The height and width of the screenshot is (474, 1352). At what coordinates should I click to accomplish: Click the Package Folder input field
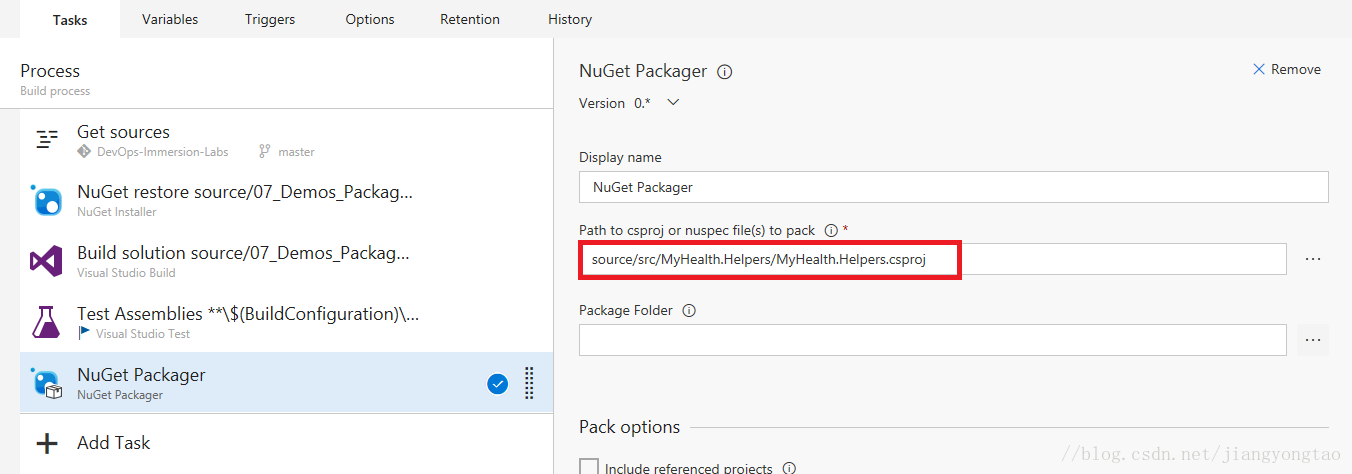tap(932, 339)
